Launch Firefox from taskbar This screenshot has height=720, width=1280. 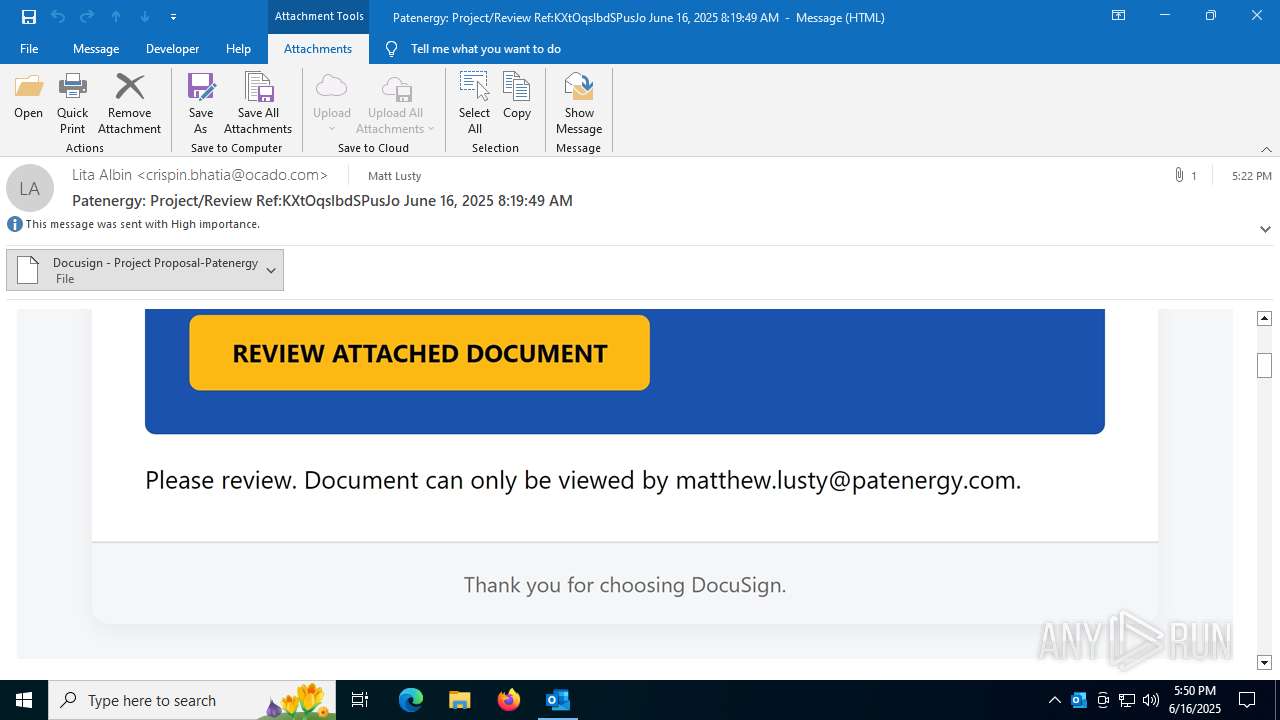(509, 700)
